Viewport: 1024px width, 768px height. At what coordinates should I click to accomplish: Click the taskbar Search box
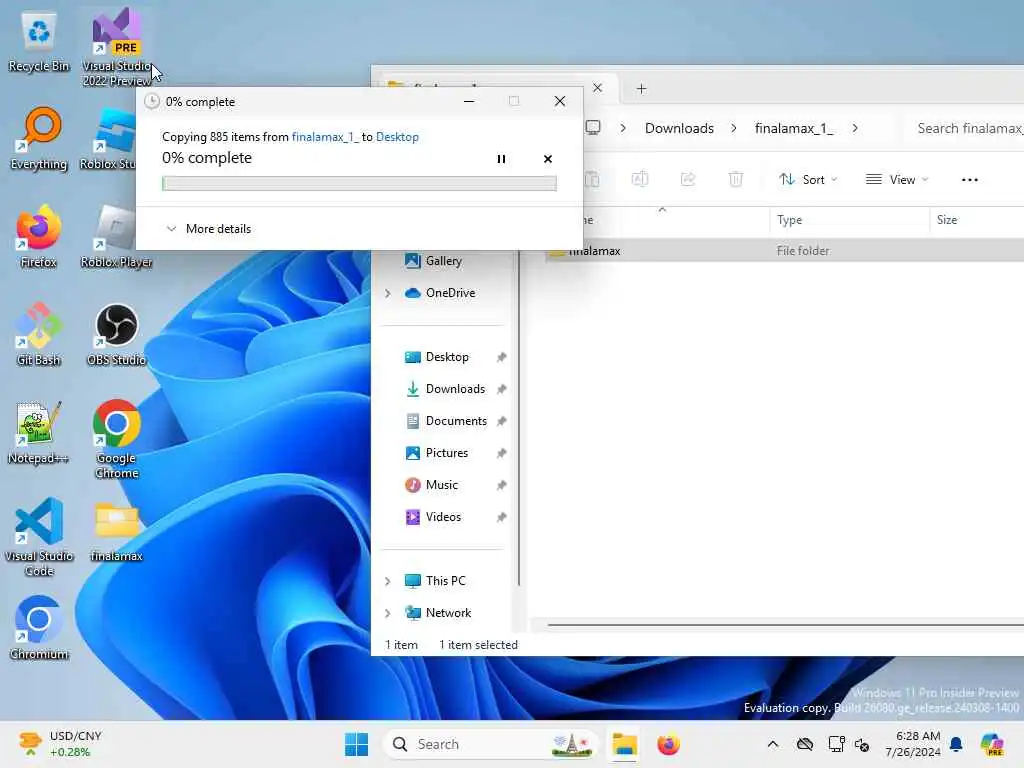point(490,744)
